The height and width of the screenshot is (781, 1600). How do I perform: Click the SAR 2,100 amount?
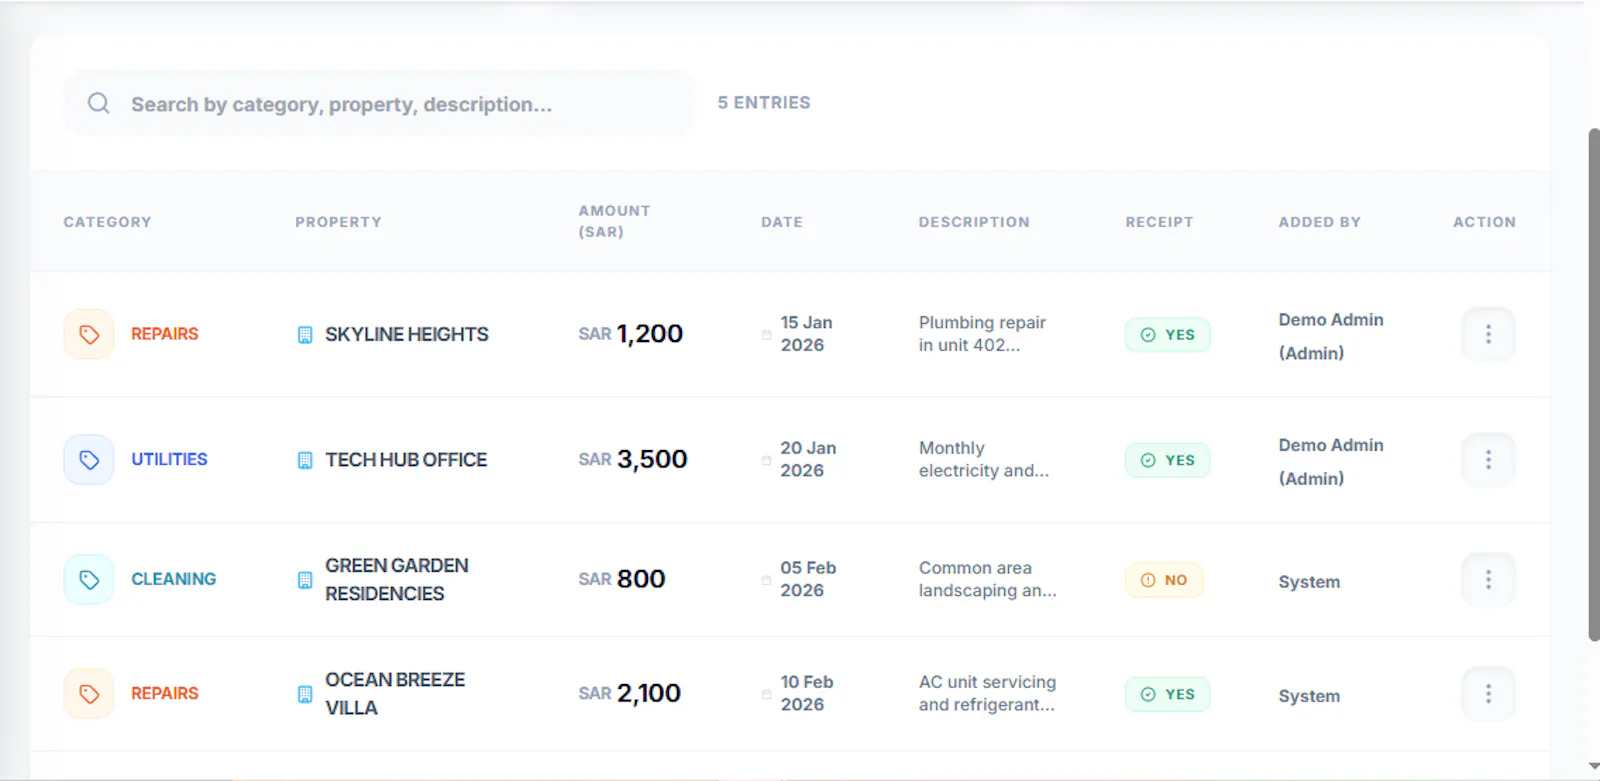(x=629, y=694)
